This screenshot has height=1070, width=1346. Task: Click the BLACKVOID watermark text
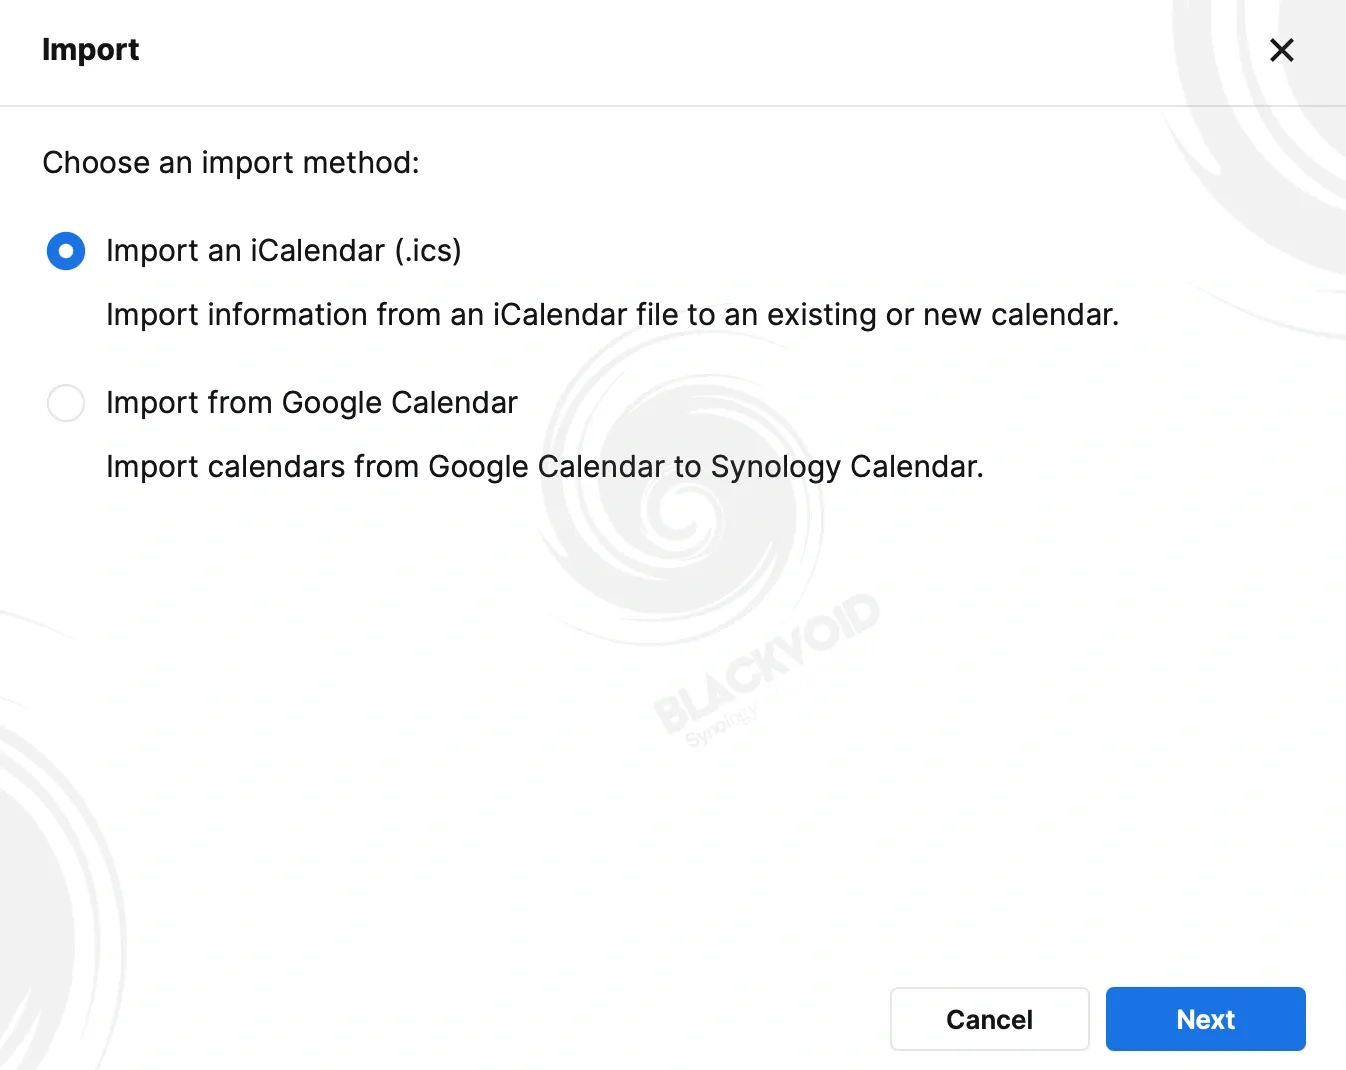coord(767,662)
